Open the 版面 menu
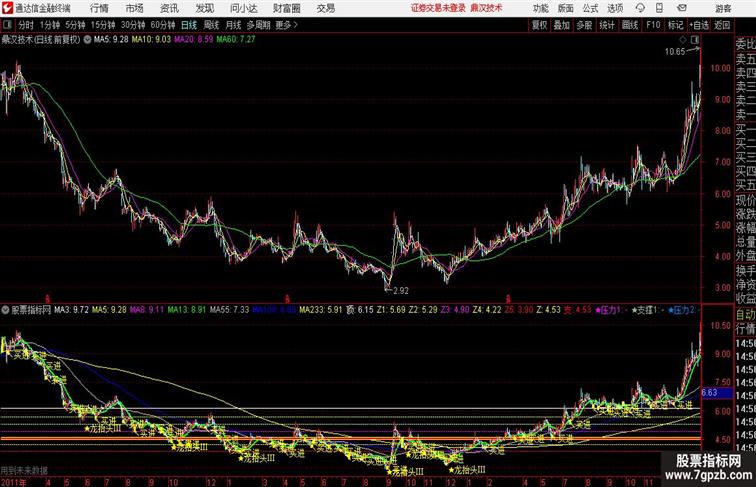Screen dimensions: 756x487 (x=566, y=8)
